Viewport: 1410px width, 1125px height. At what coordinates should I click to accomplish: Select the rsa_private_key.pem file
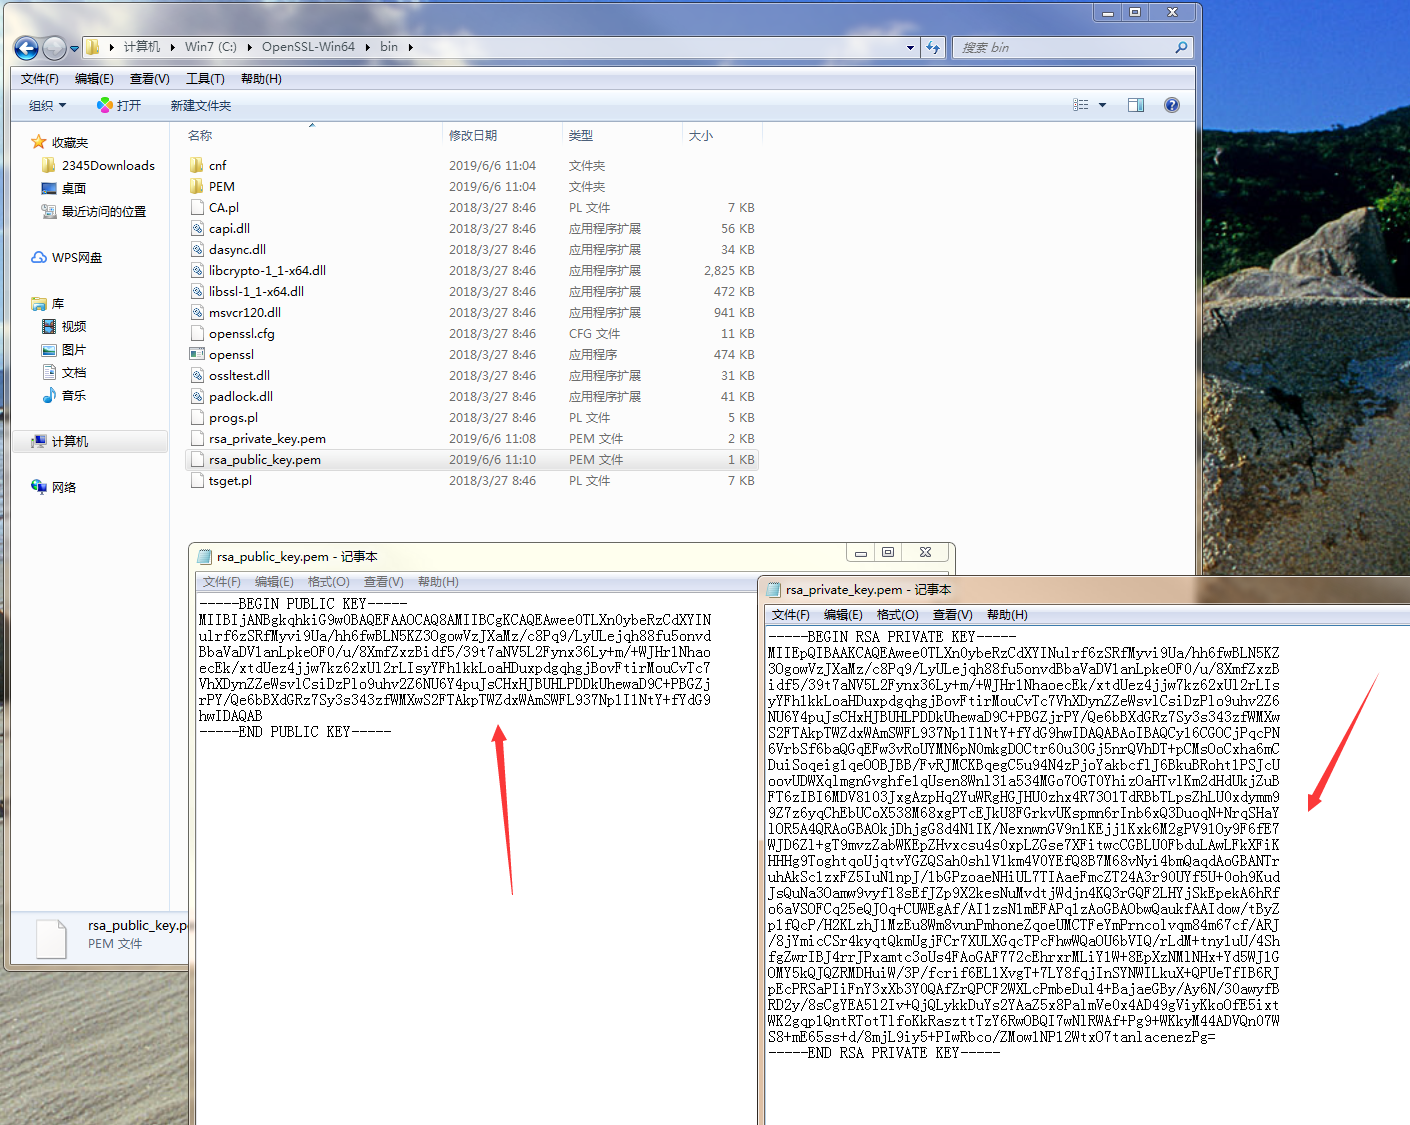click(x=266, y=438)
